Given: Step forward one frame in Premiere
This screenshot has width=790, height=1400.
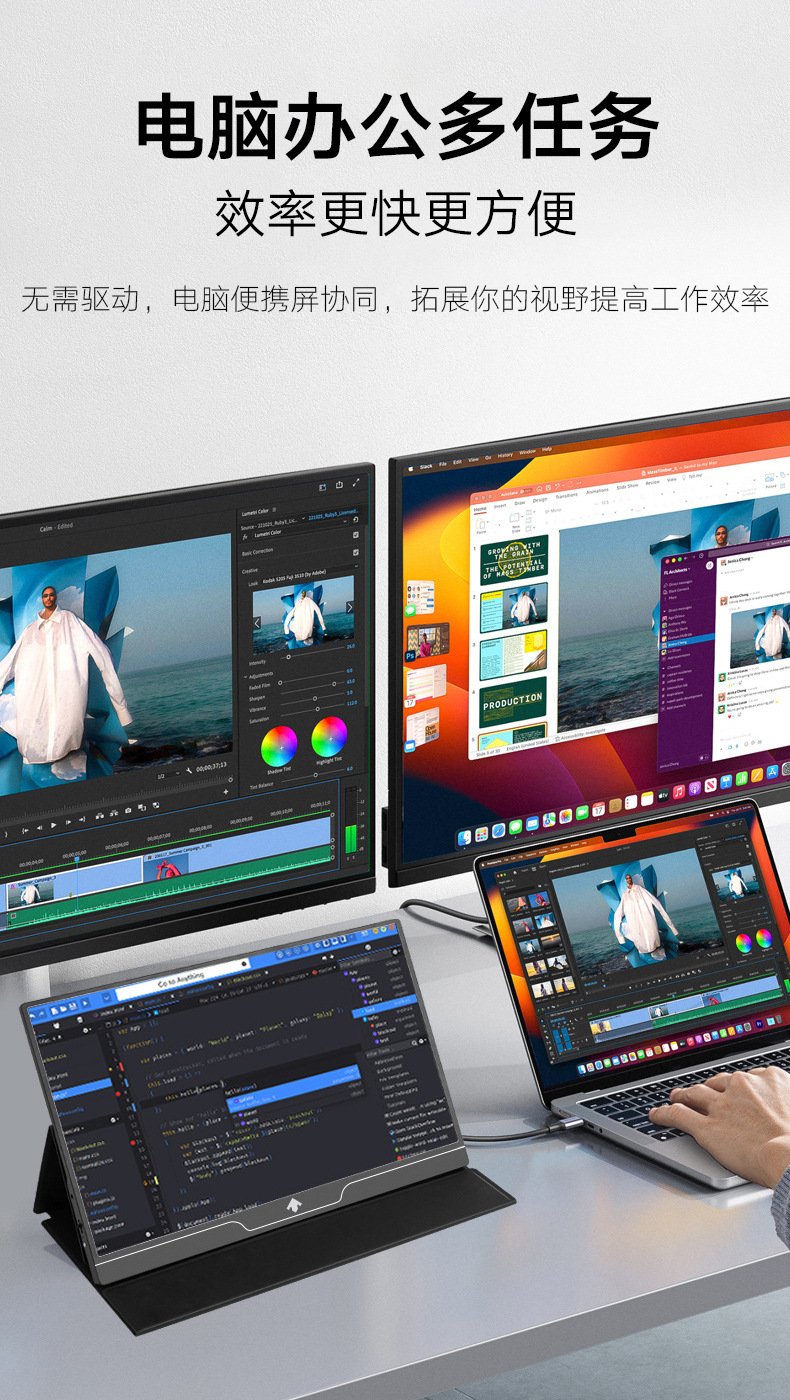Looking at the screenshot, I should click(68, 822).
